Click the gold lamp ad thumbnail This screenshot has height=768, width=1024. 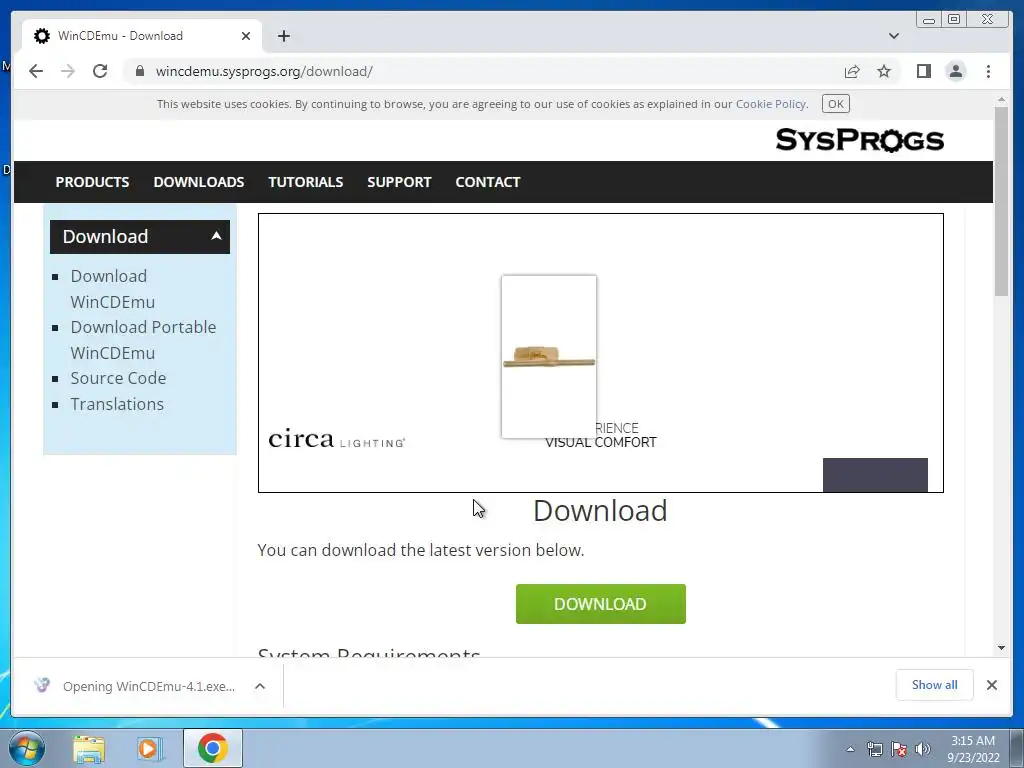pyautogui.click(x=549, y=357)
